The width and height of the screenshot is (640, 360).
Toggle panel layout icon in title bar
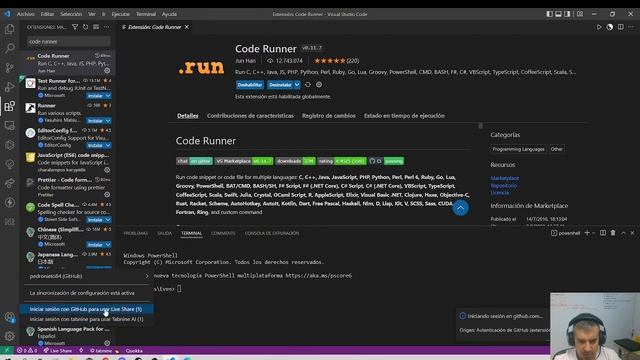pos(558,14)
